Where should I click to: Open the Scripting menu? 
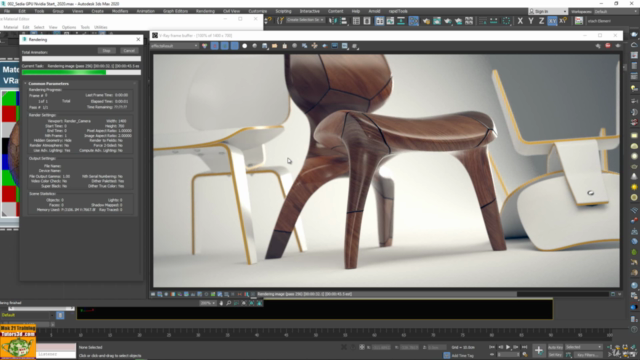coord(283,11)
